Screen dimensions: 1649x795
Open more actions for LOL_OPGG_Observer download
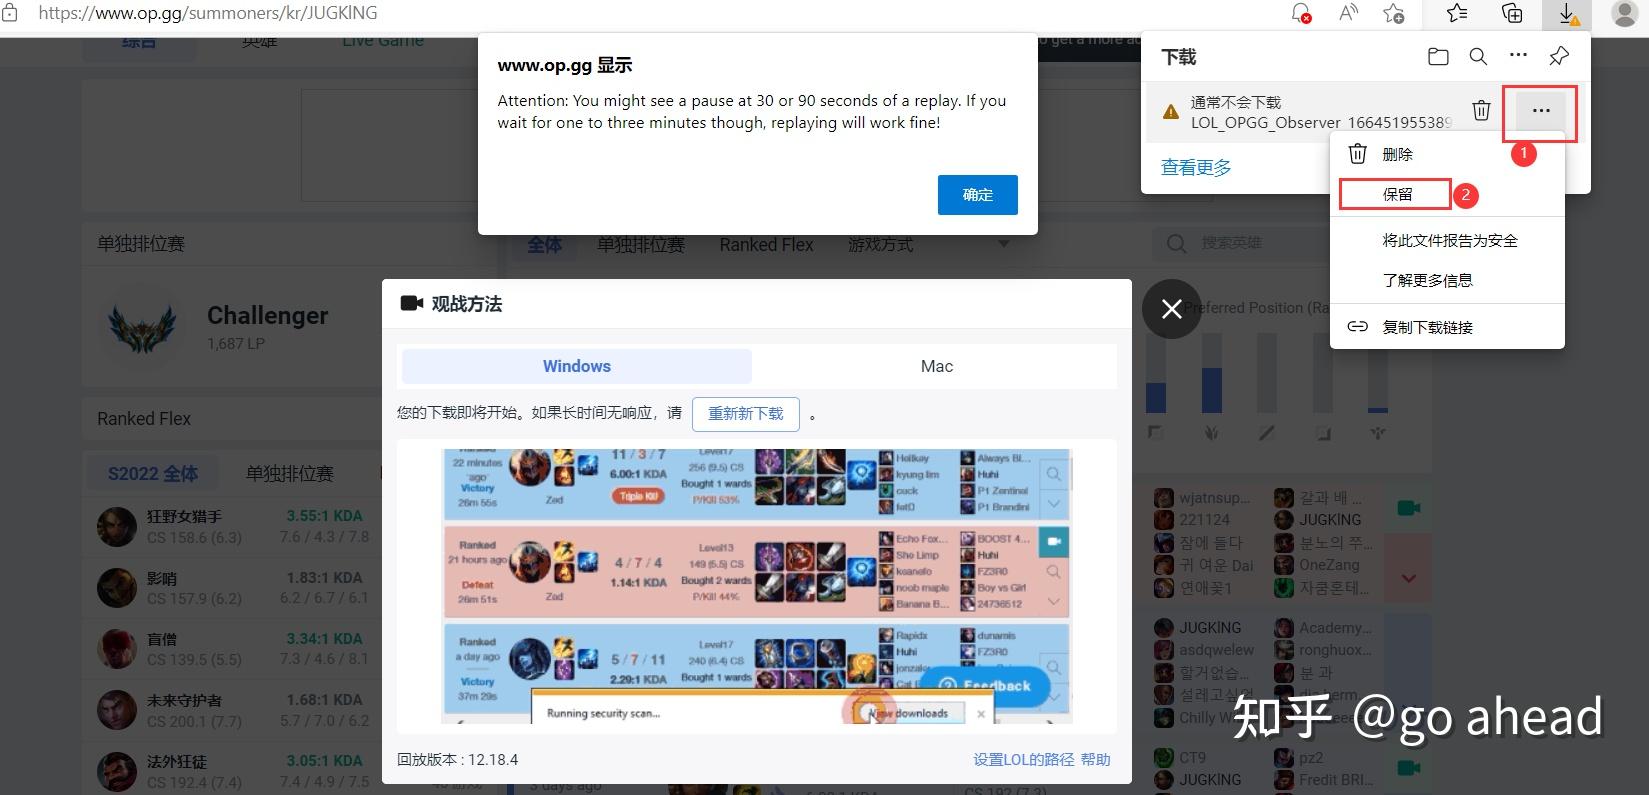tap(1541, 111)
